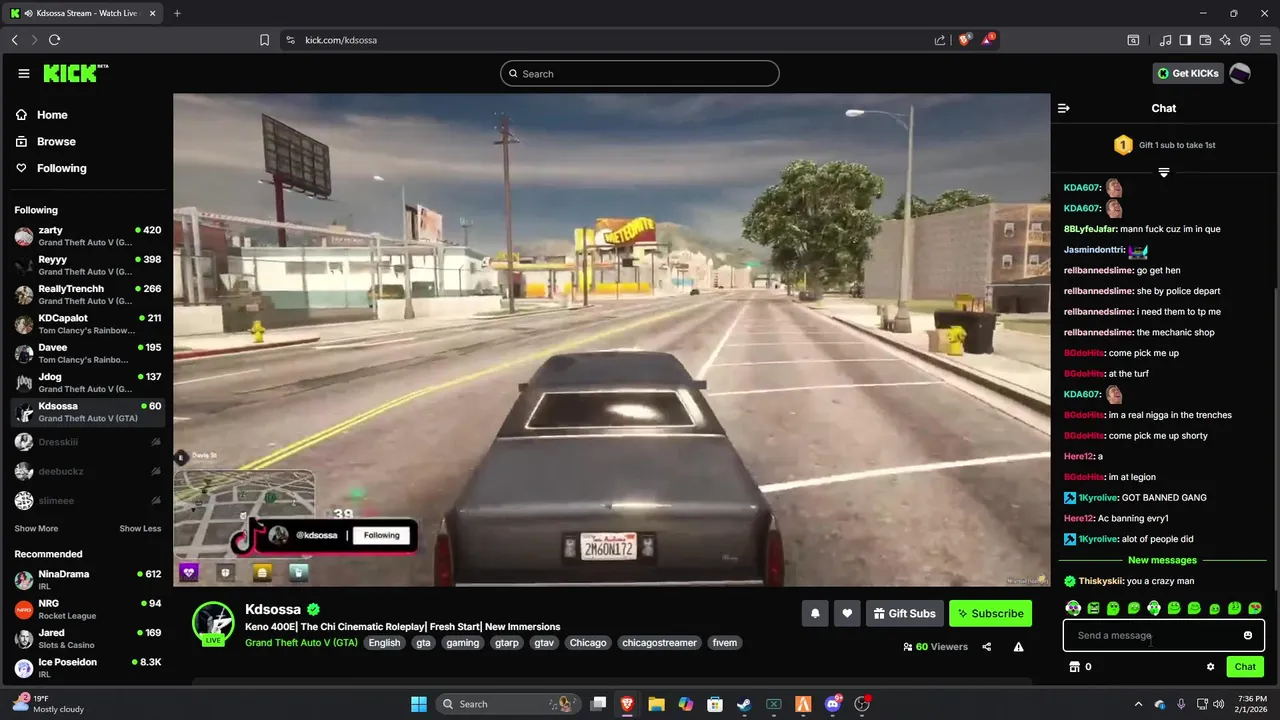Click the Kdsossa live avatar
Viewport: 1280px width, 720px height.
[x=213, y=623]
